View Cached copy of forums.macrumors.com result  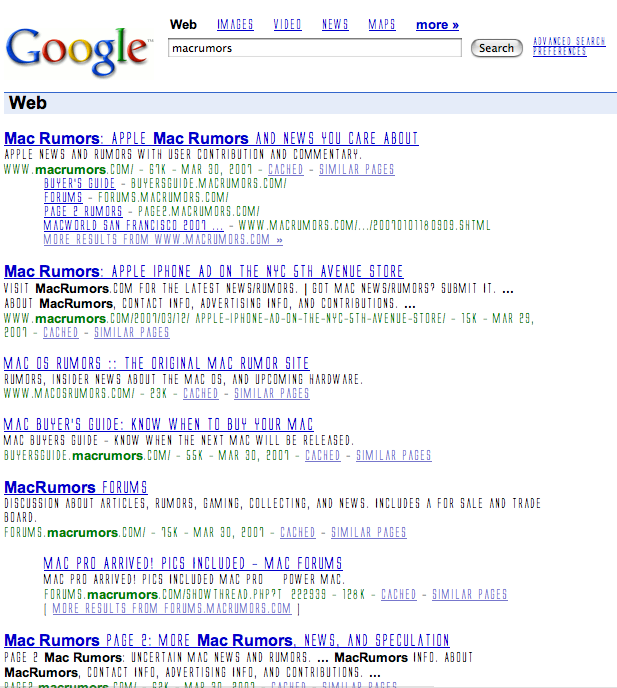point(298,533)
